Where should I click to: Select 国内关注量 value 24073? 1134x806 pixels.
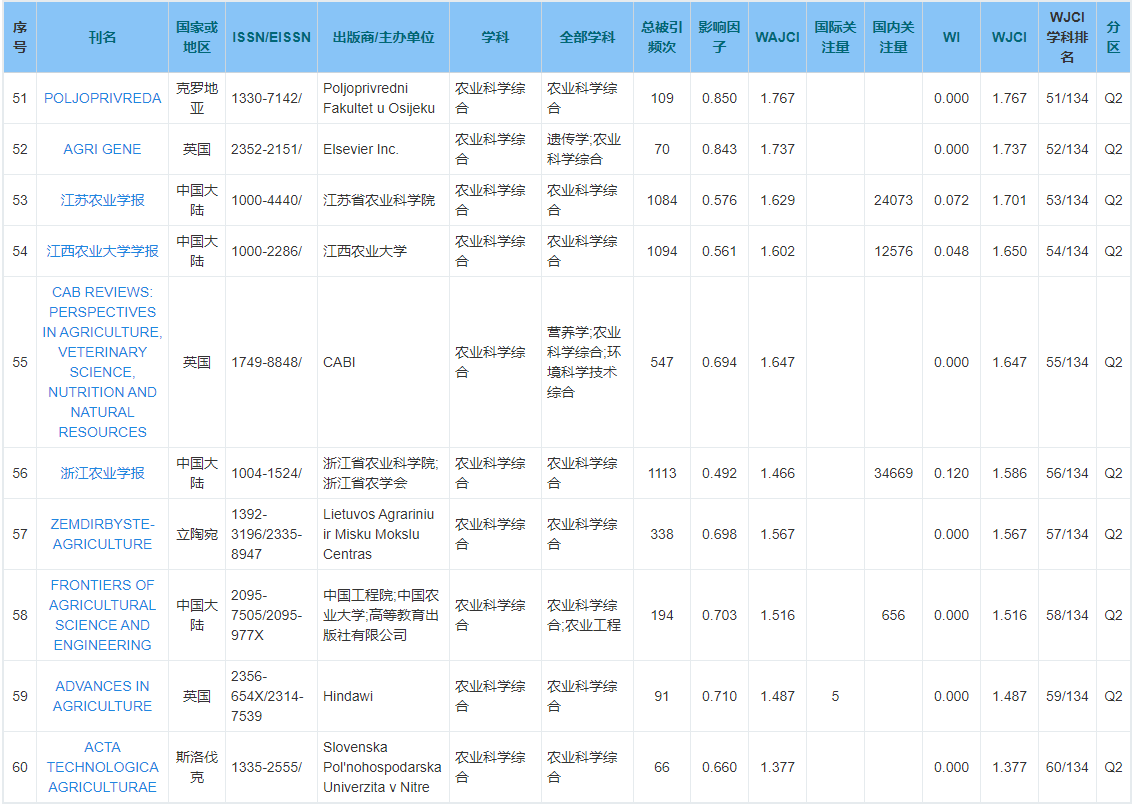pyautogui.click(x=893, y=200)
